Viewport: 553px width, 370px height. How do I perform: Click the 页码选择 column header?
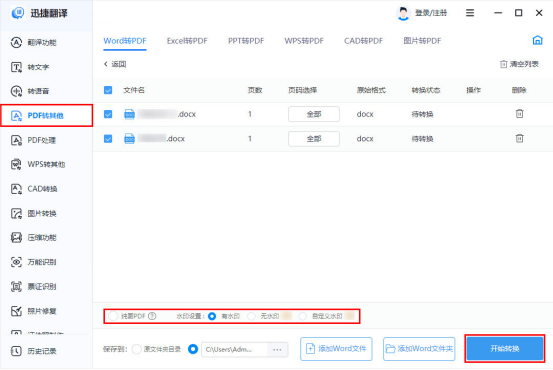(302, 90)
